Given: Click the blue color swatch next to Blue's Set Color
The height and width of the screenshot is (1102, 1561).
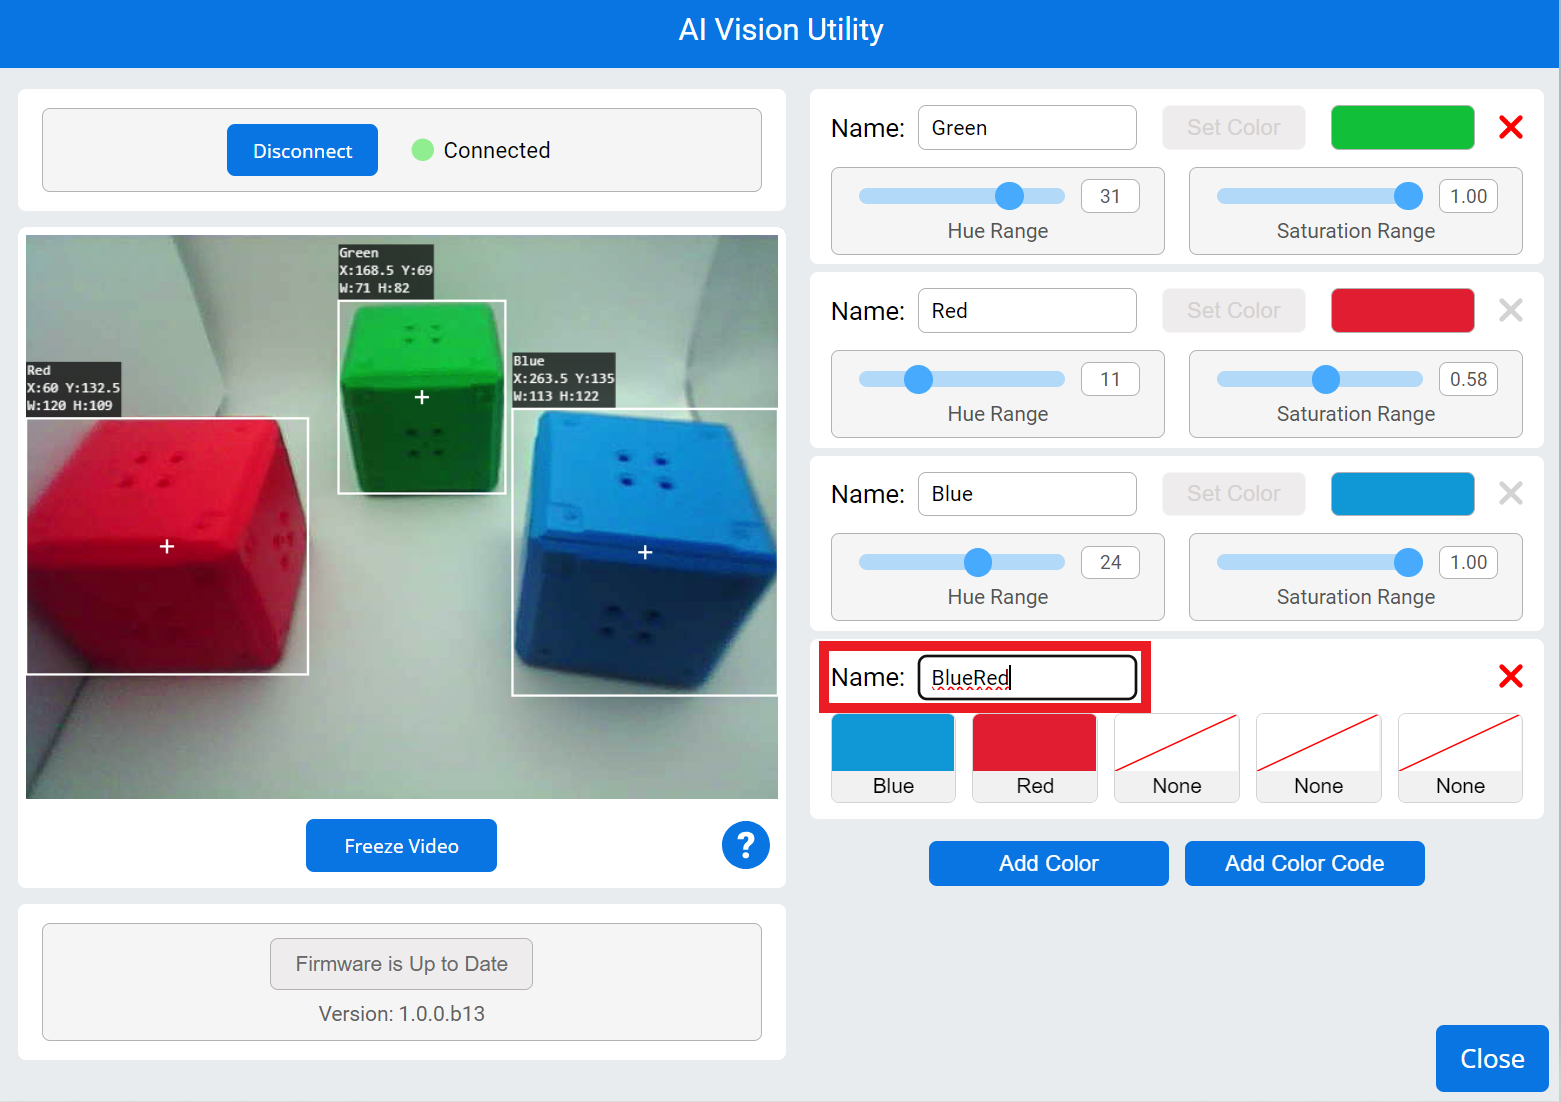Looking at the screenshot, I should [x=1402, y=493].
